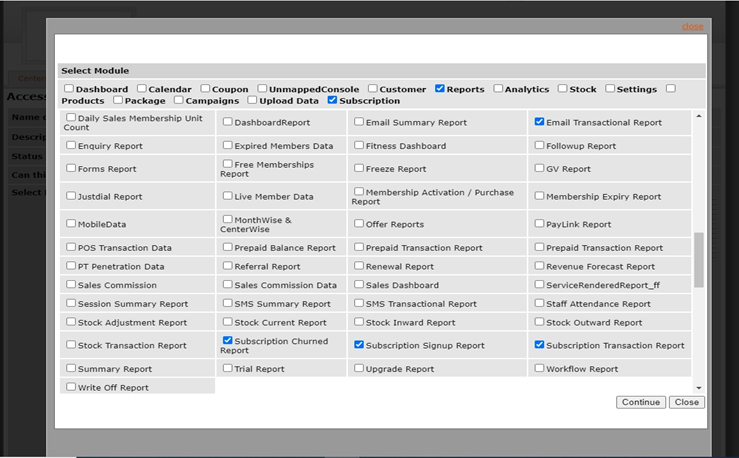Image resolution: width=739 pixels, height=458 pixels.
Task: Tick Daily Sales Membership Unit Count
Action: (x=71, y=117)
